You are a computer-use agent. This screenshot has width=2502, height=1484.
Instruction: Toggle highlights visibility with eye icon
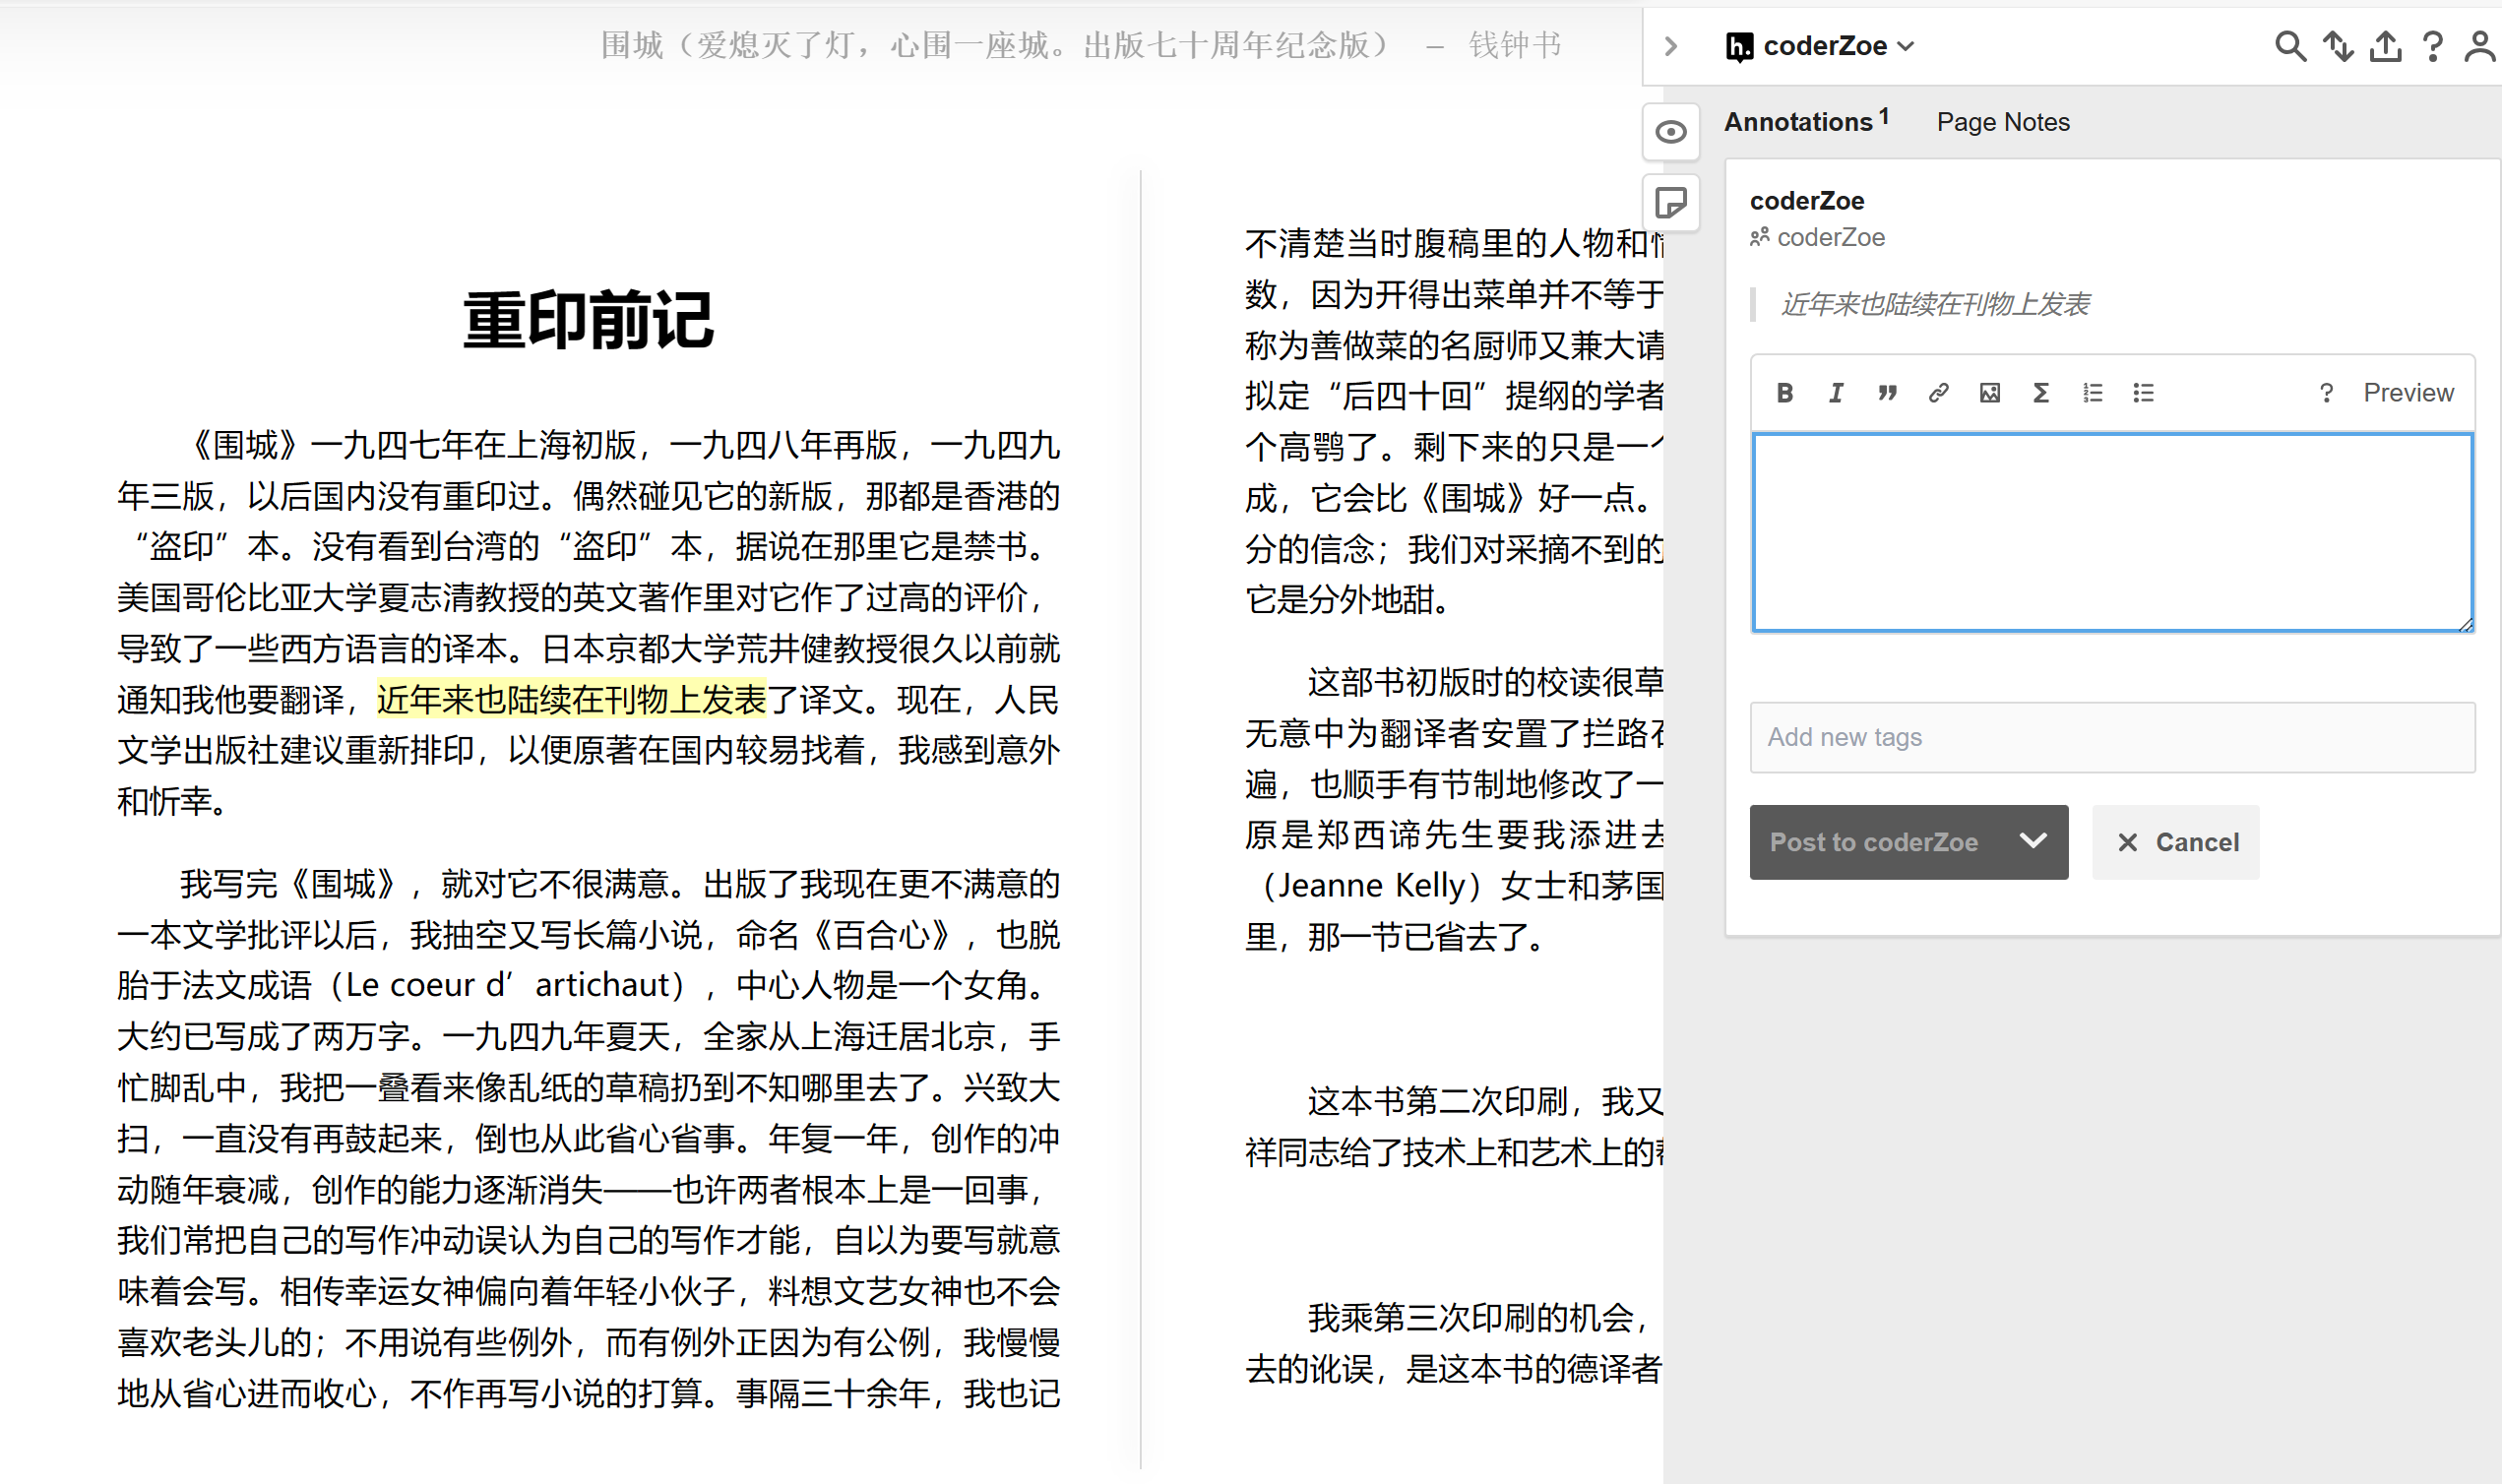tap(1671, 131)
